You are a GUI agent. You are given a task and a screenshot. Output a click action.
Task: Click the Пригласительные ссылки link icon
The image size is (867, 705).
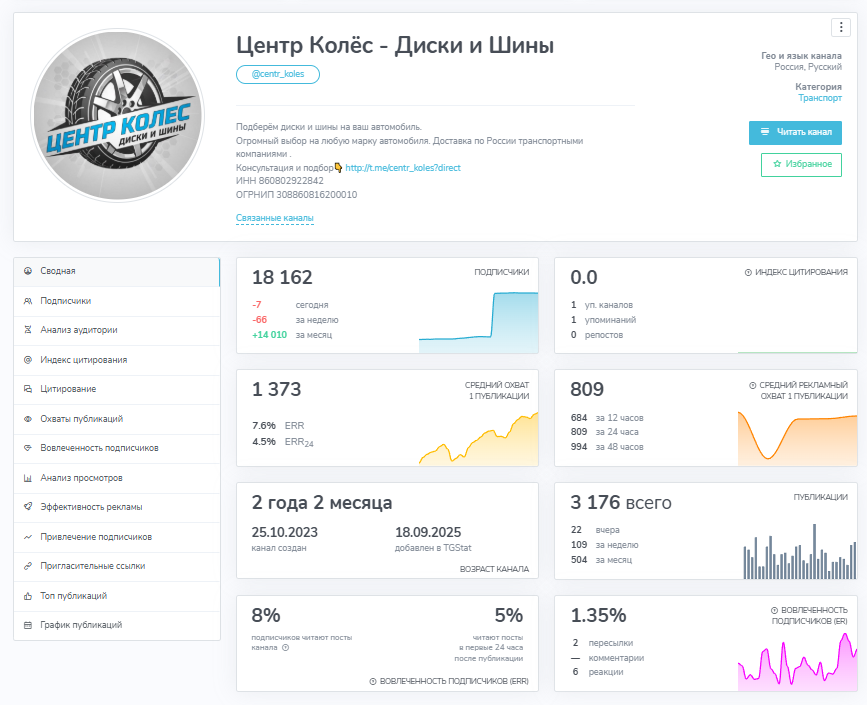coord(28,566)
